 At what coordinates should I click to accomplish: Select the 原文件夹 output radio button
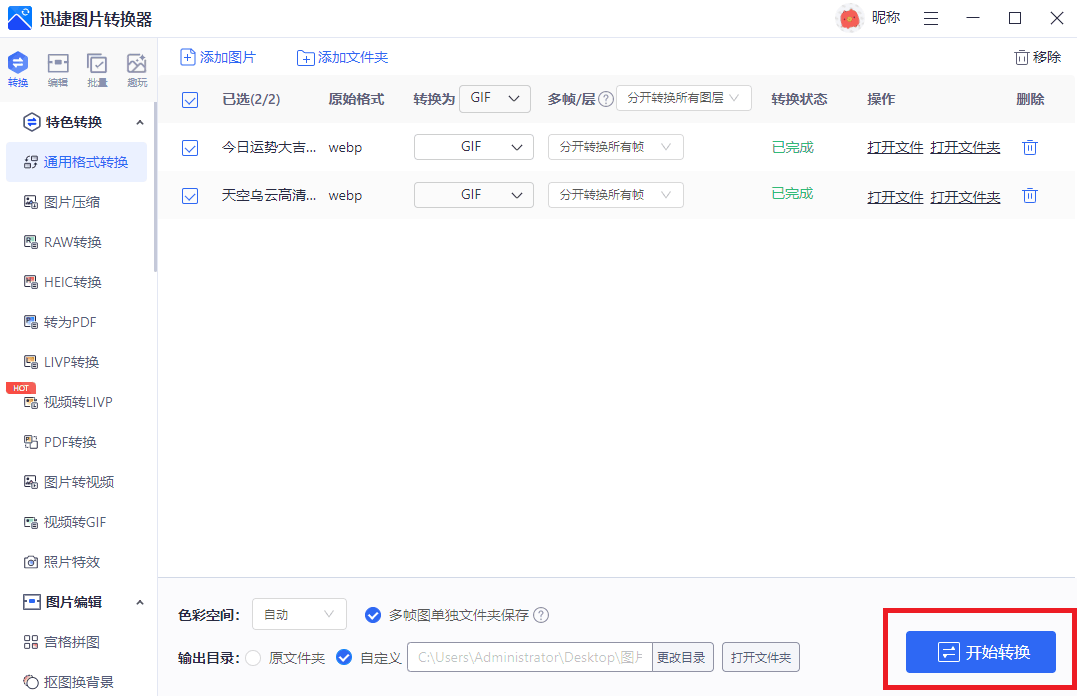(256, 657)
